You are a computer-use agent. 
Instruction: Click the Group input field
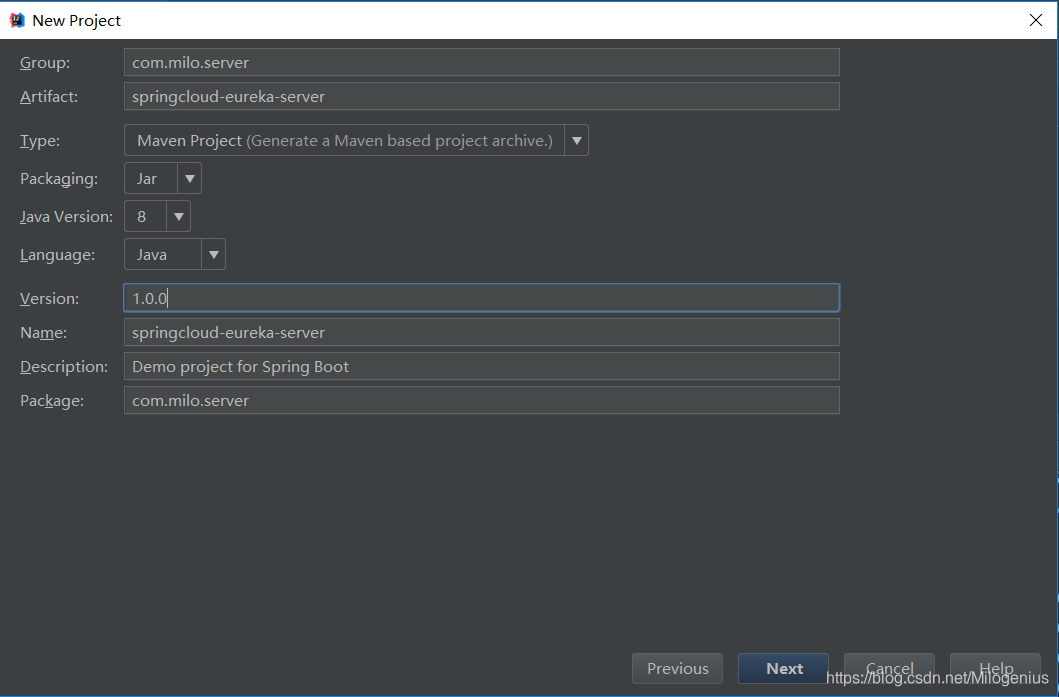tap(482, 62)
